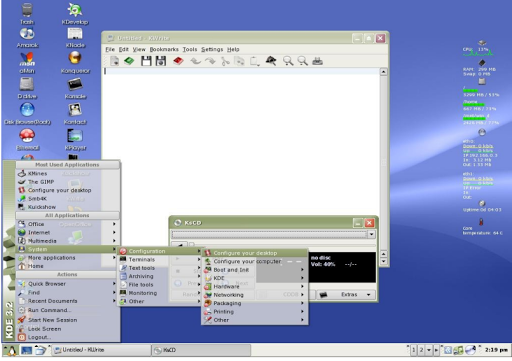Click the Copy icon in KWrite toolbar
Viewport: 512px width, 361px height.
239,61
